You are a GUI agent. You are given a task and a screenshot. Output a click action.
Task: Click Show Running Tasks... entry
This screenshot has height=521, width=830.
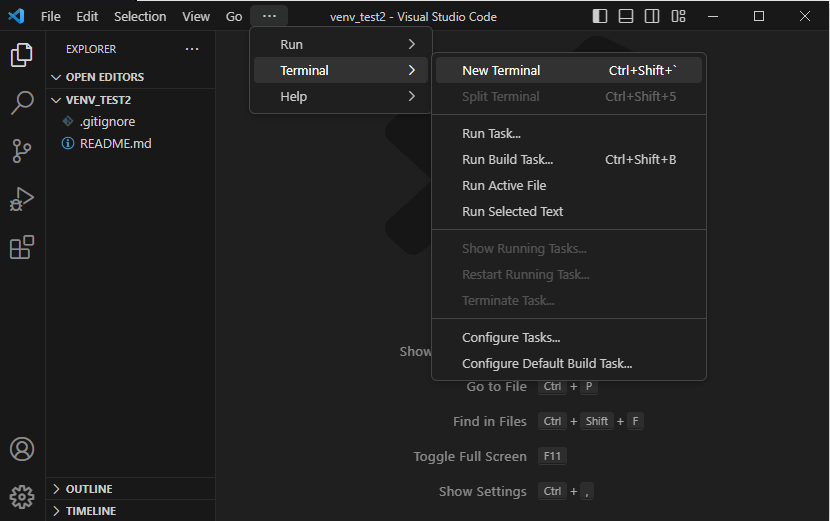(569, 248)
